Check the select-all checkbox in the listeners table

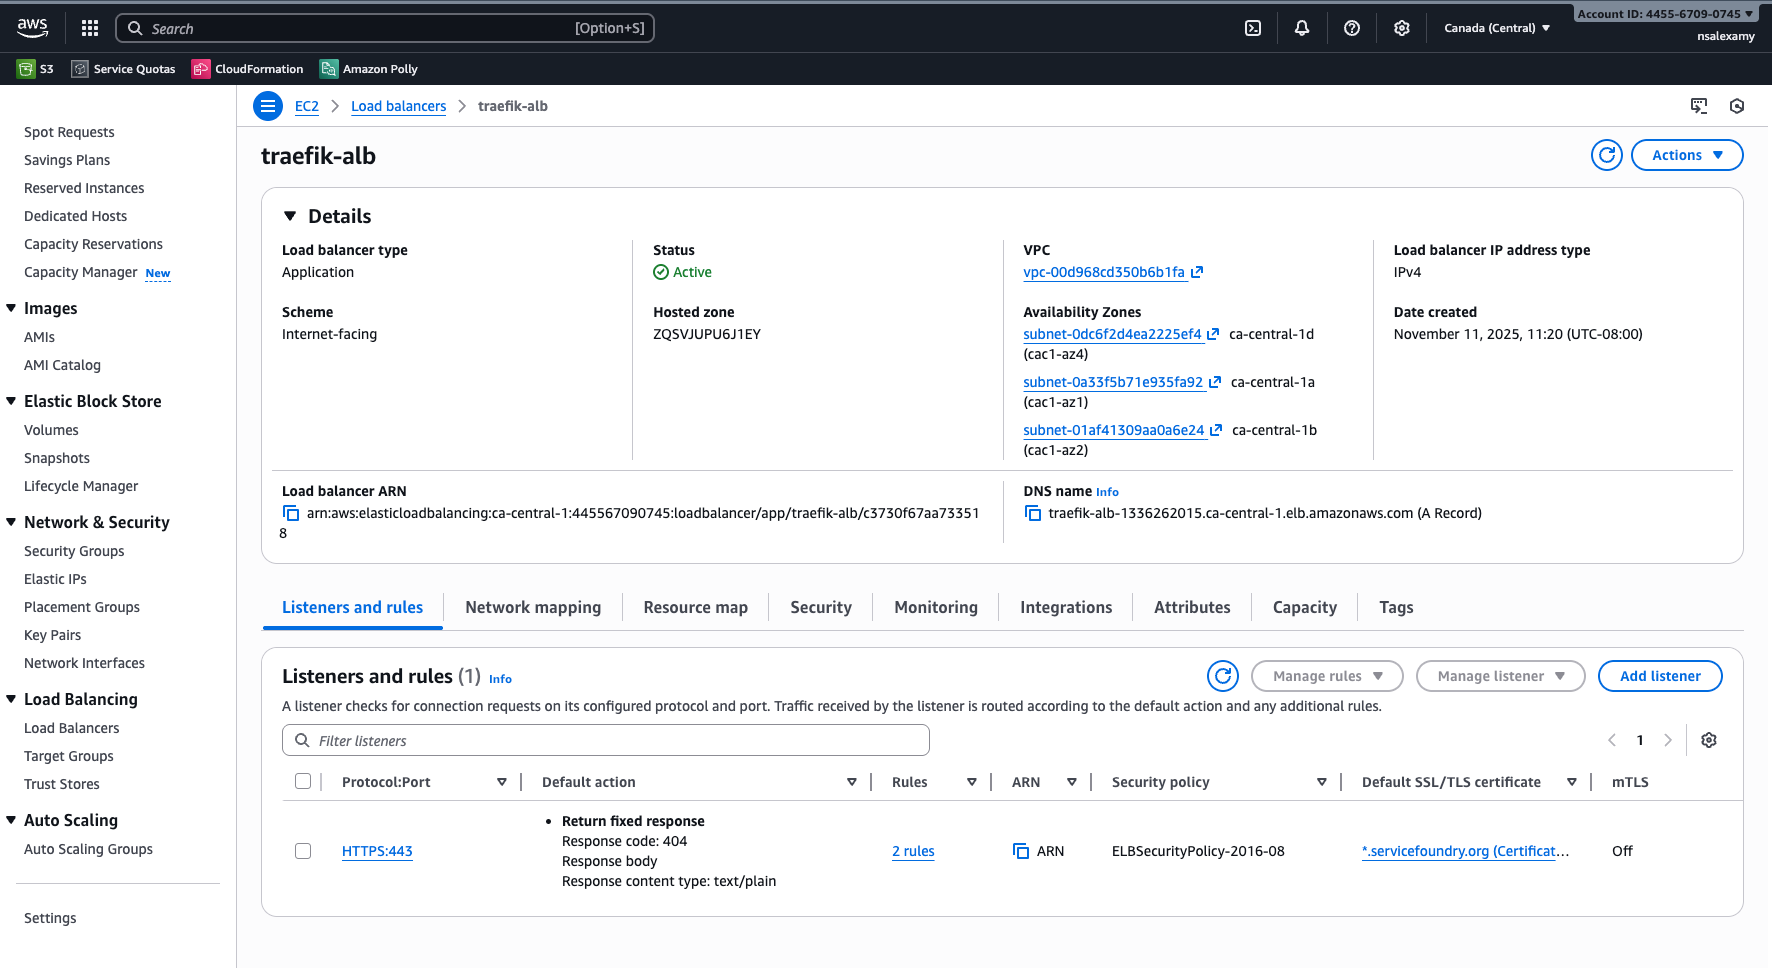tap(303, 781)
